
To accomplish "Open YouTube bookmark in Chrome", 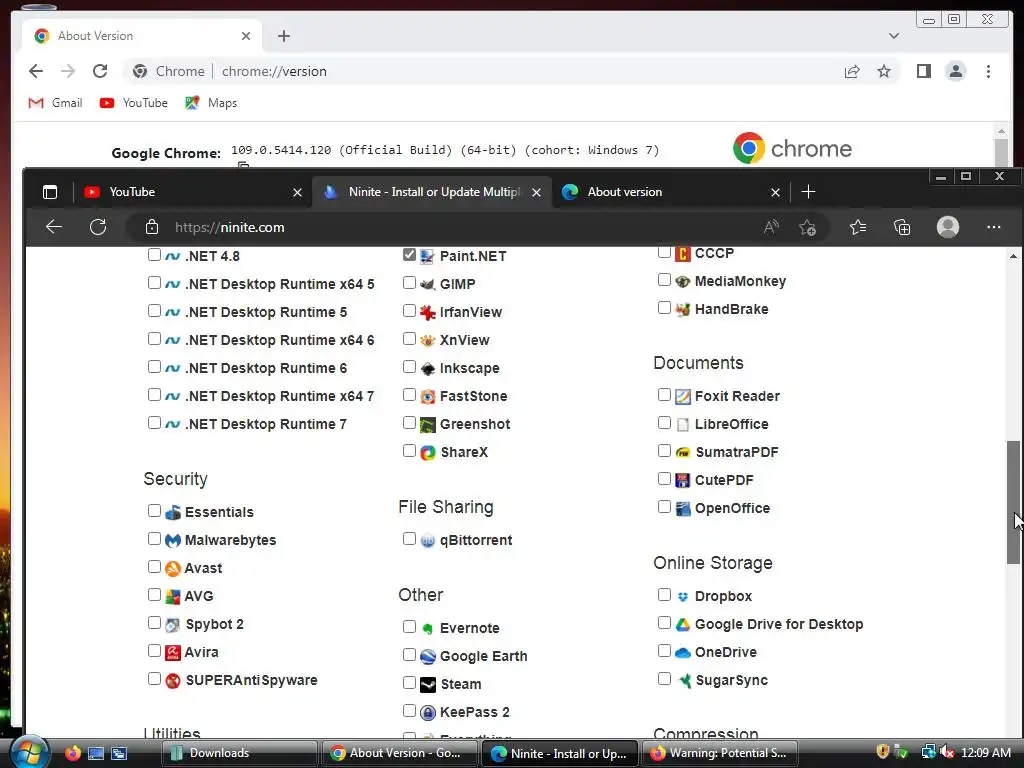I will (x=134, y=103).
